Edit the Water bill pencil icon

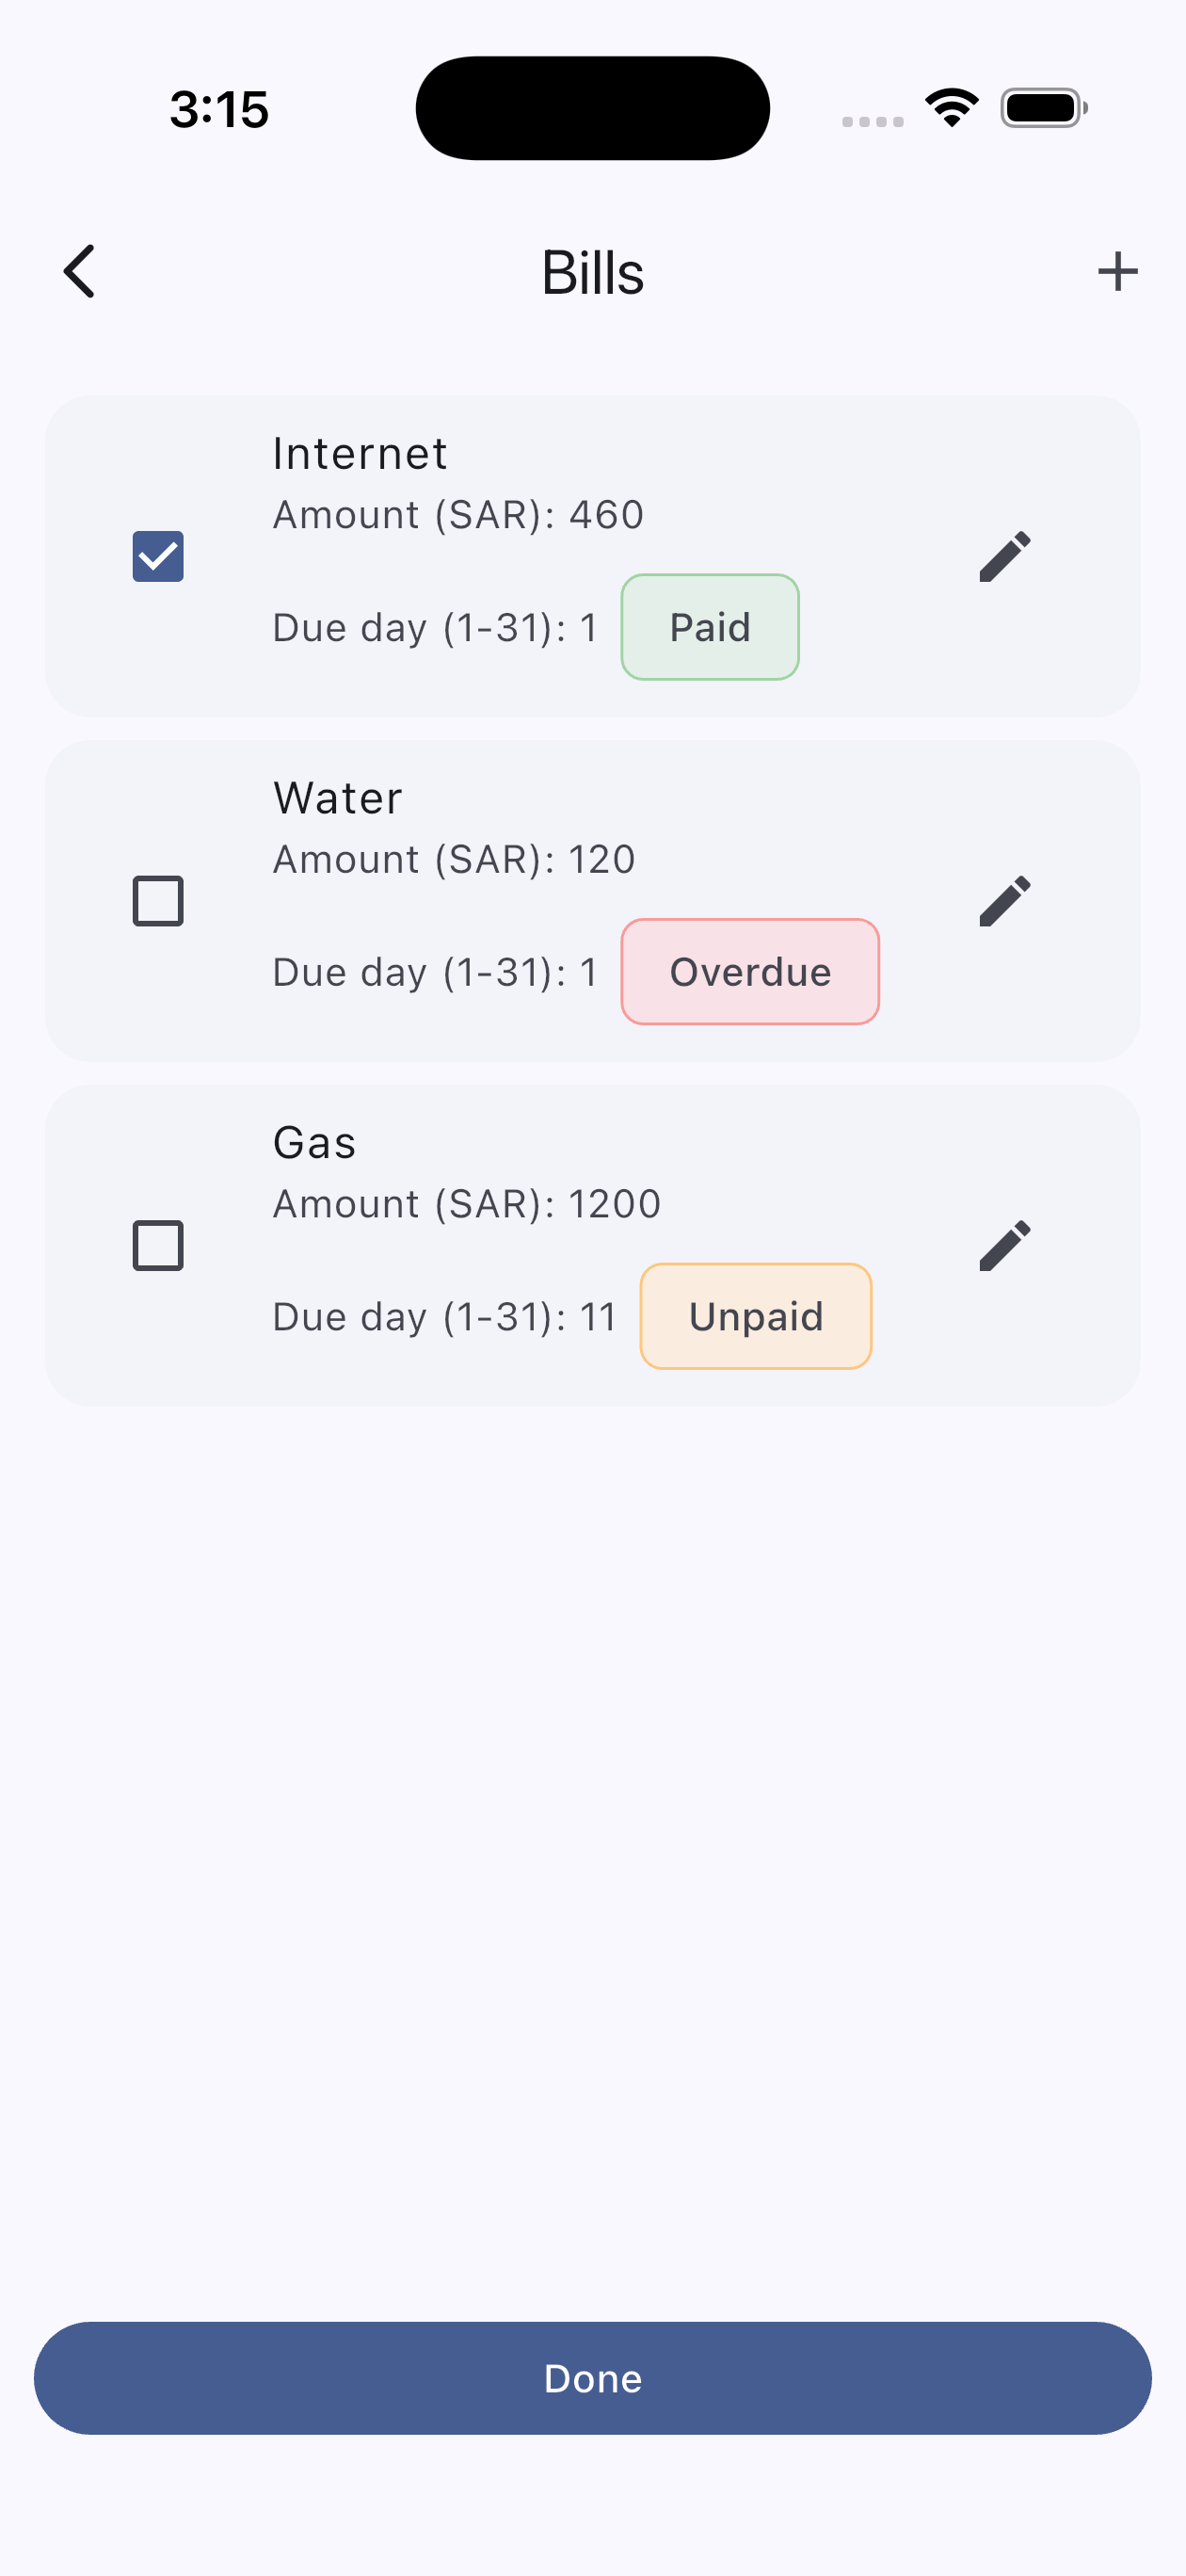(x=1004, y=901)
